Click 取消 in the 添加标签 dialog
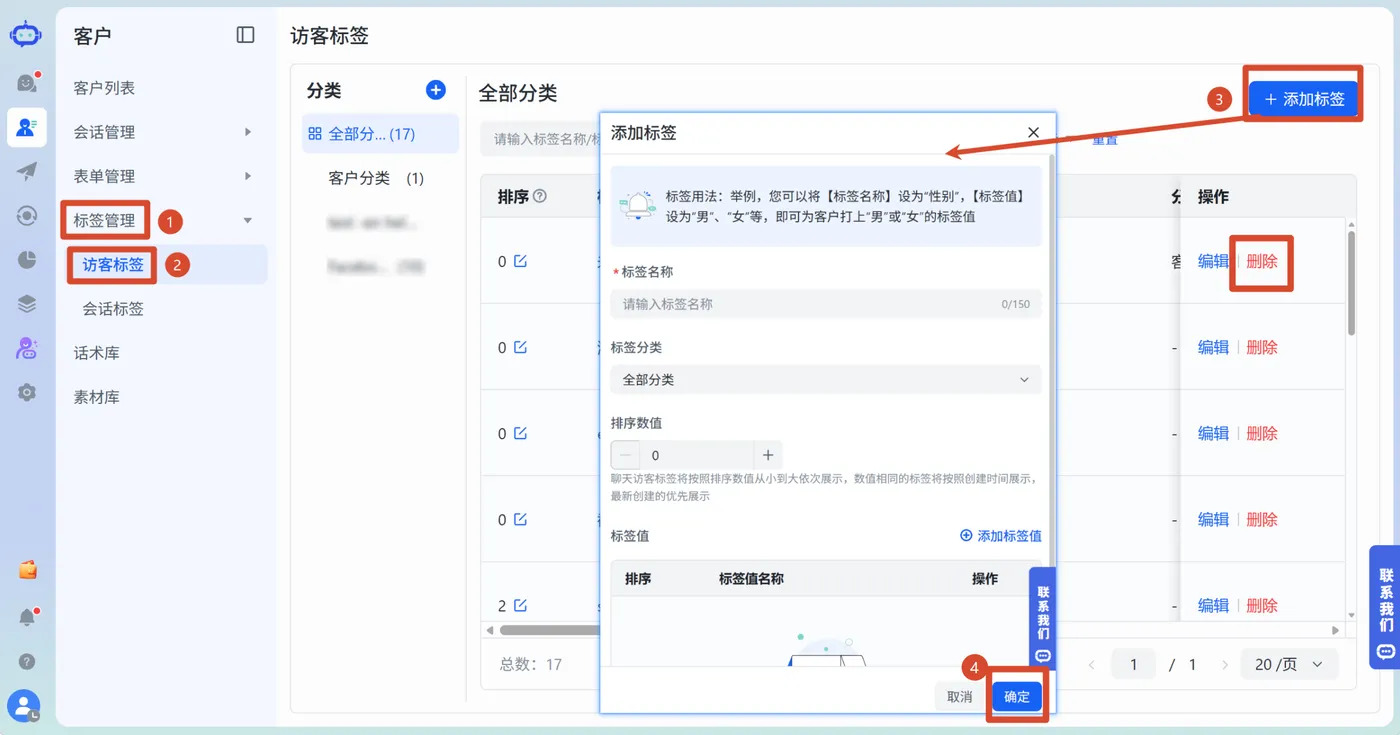This screenshot has height=735, width=1400. click(x=959, y=697)
